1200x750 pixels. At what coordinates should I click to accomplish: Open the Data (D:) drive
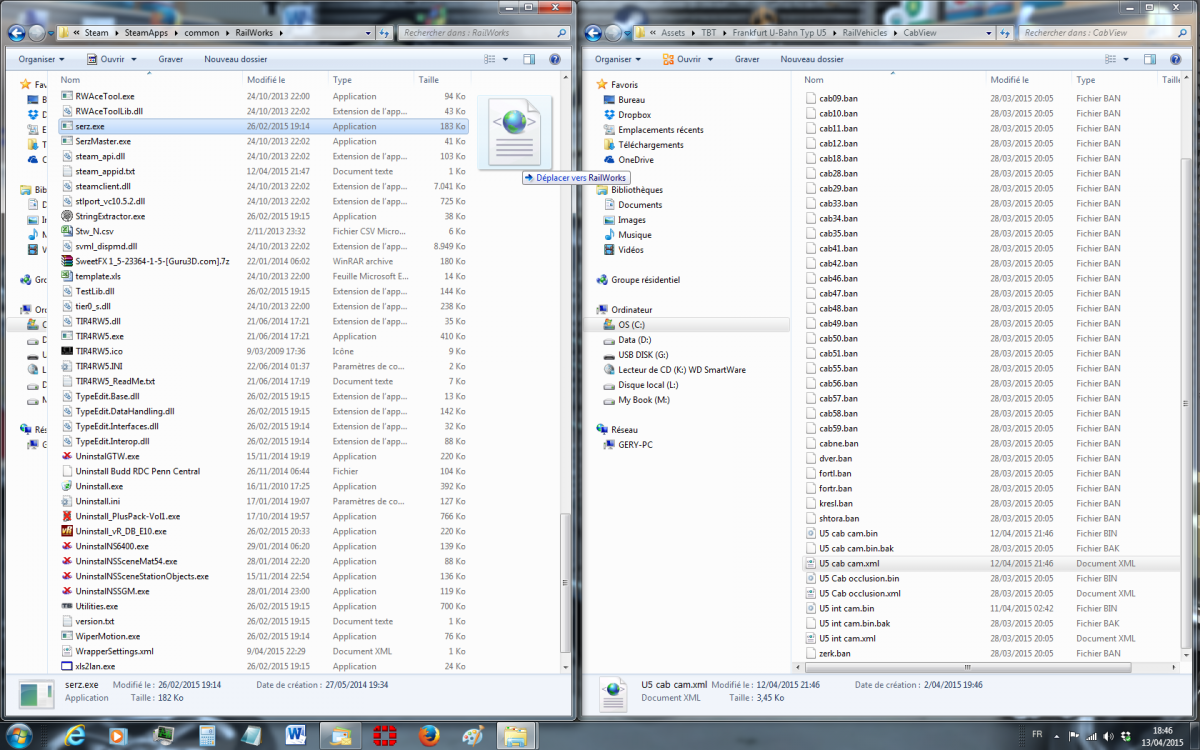click(x=634, y=340)
